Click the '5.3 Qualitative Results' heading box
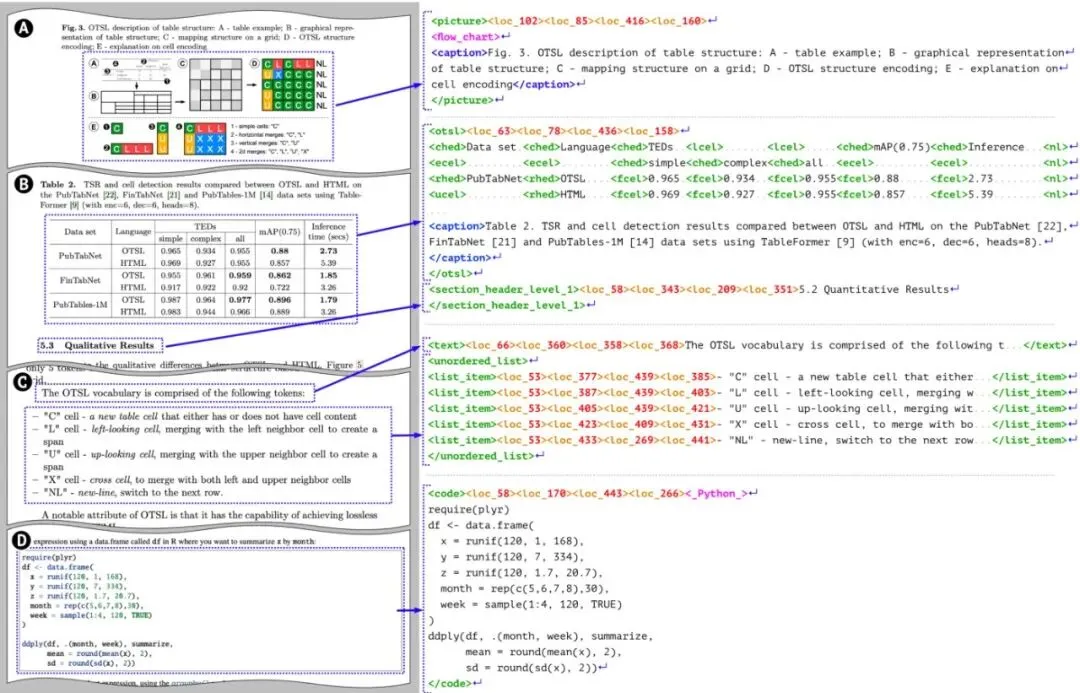The width and height of the screenshot is (1080, 693). click(x=101, y=345)
